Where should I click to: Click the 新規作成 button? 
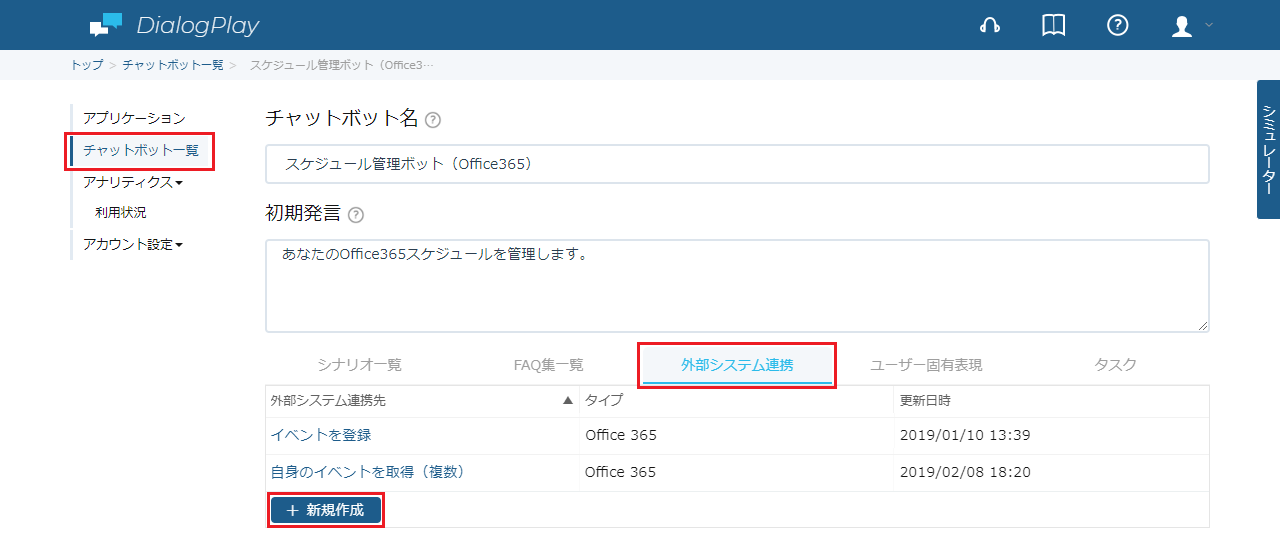(x=325, y=510)
